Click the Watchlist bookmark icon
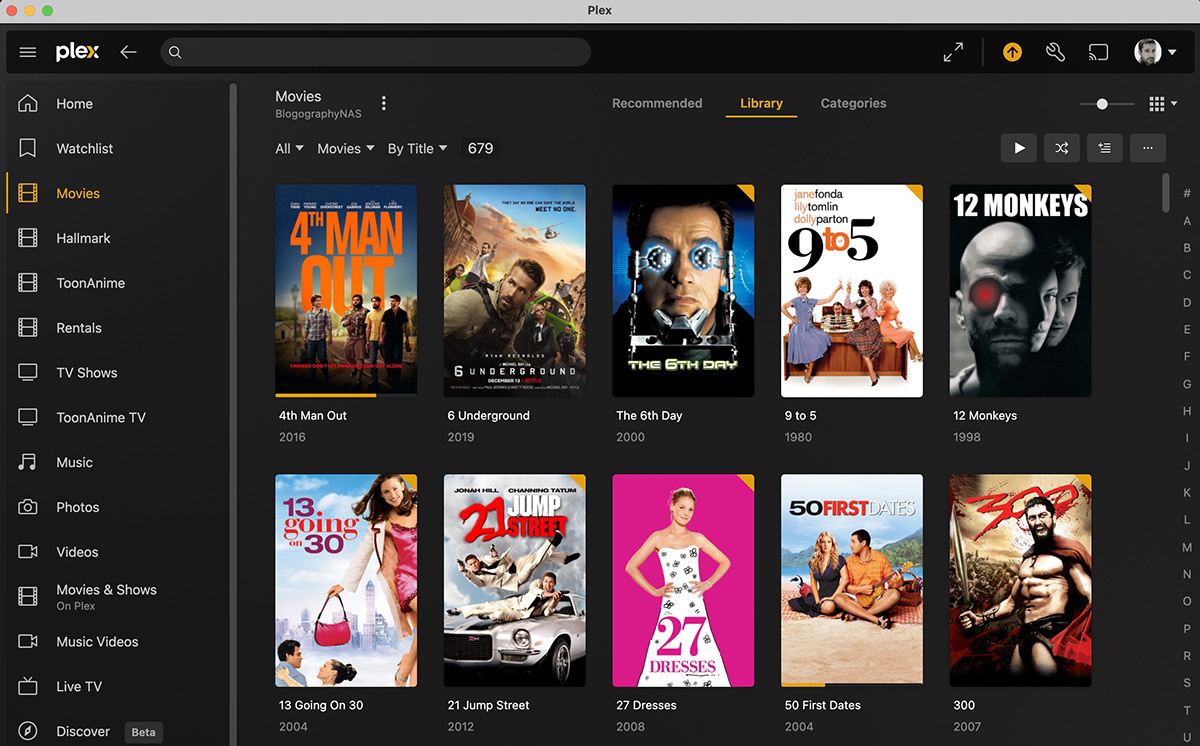Screen dimensions: 1200x746 28,148
